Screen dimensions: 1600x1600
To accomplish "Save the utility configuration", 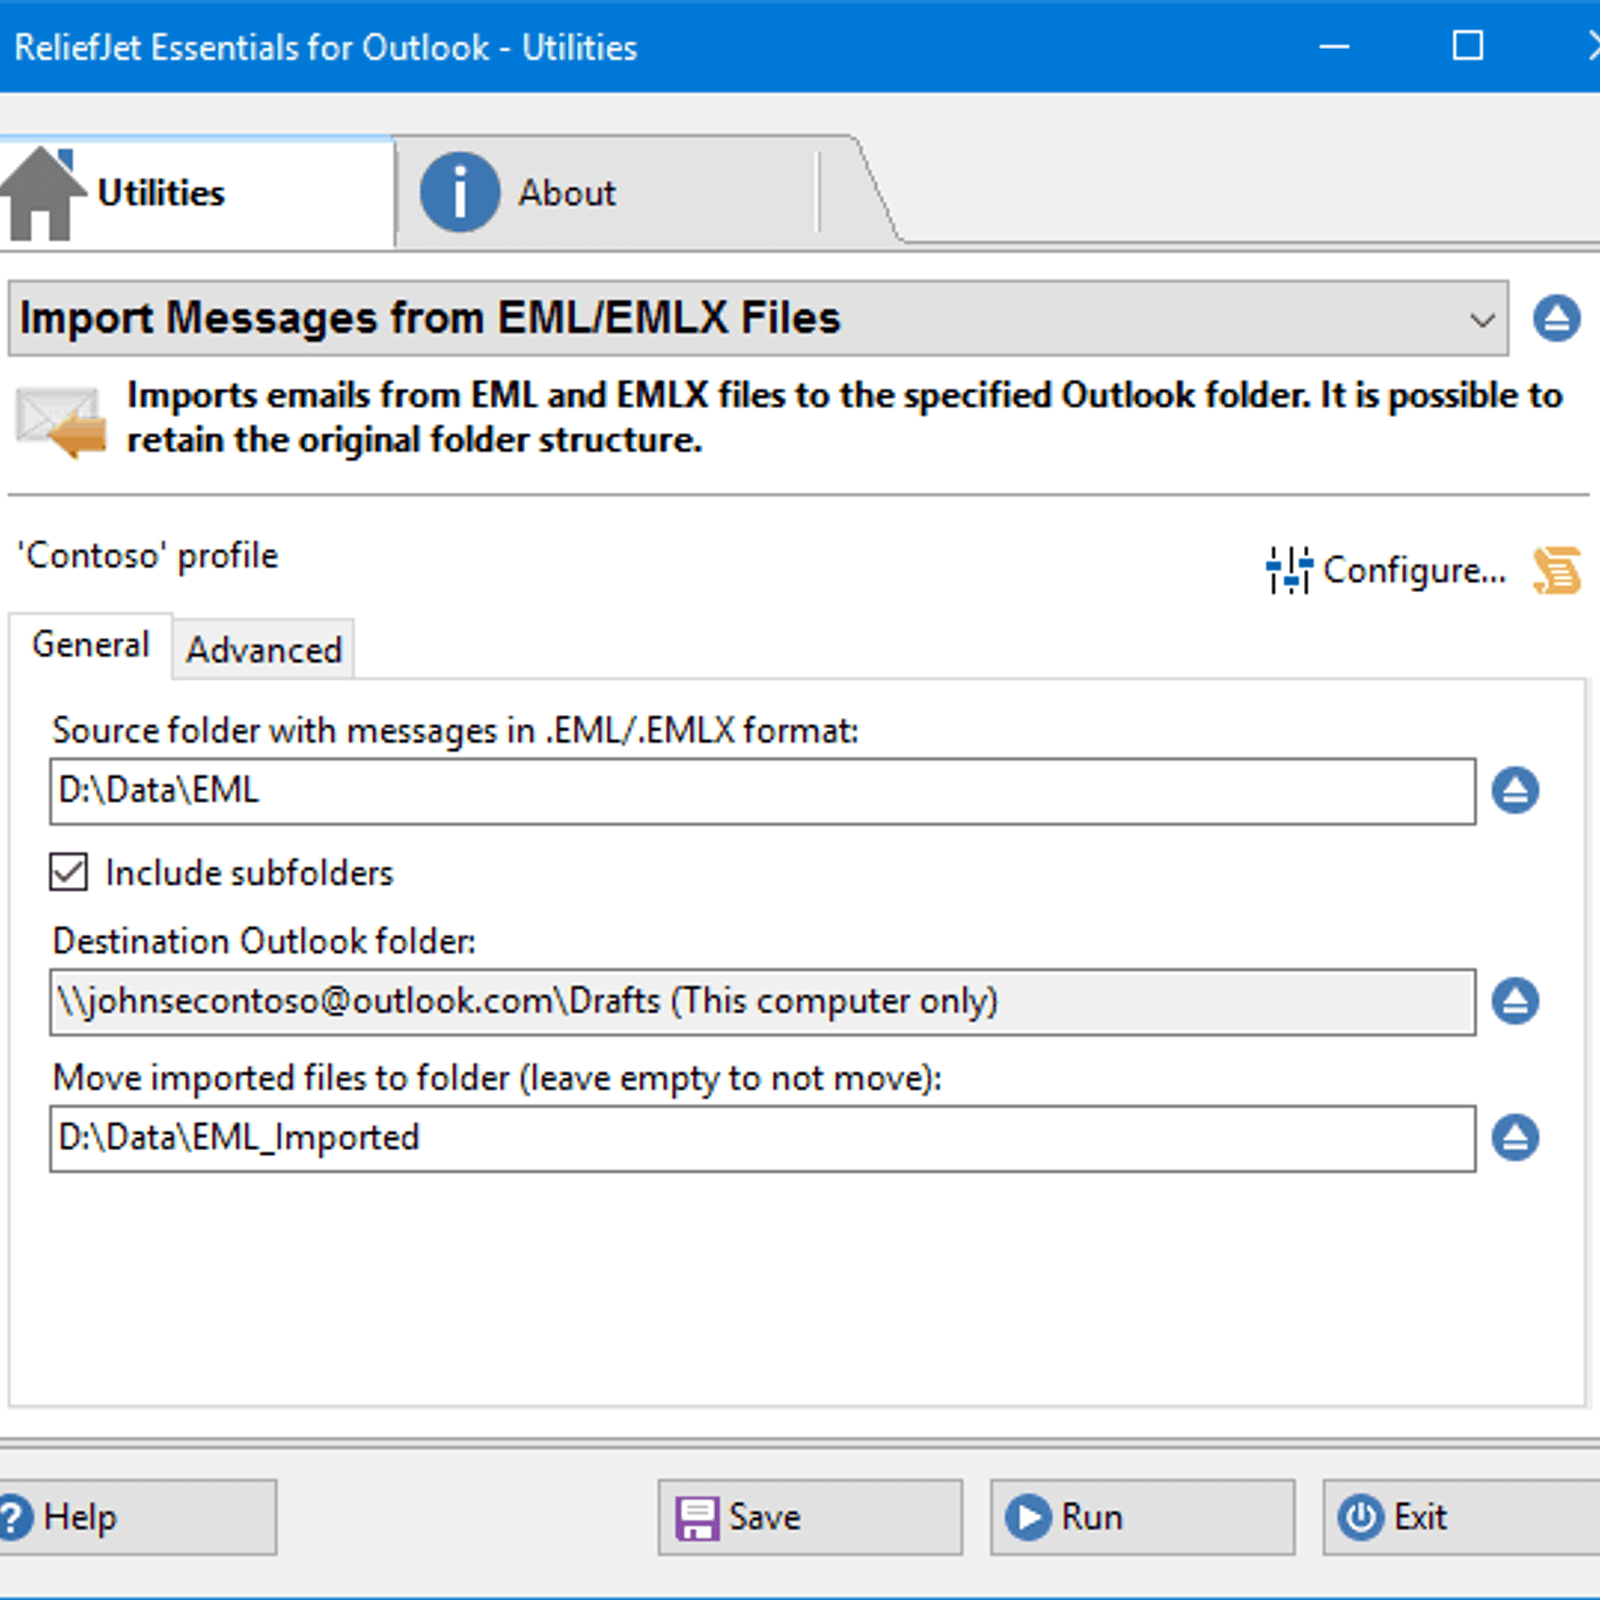I will 810,1517.
